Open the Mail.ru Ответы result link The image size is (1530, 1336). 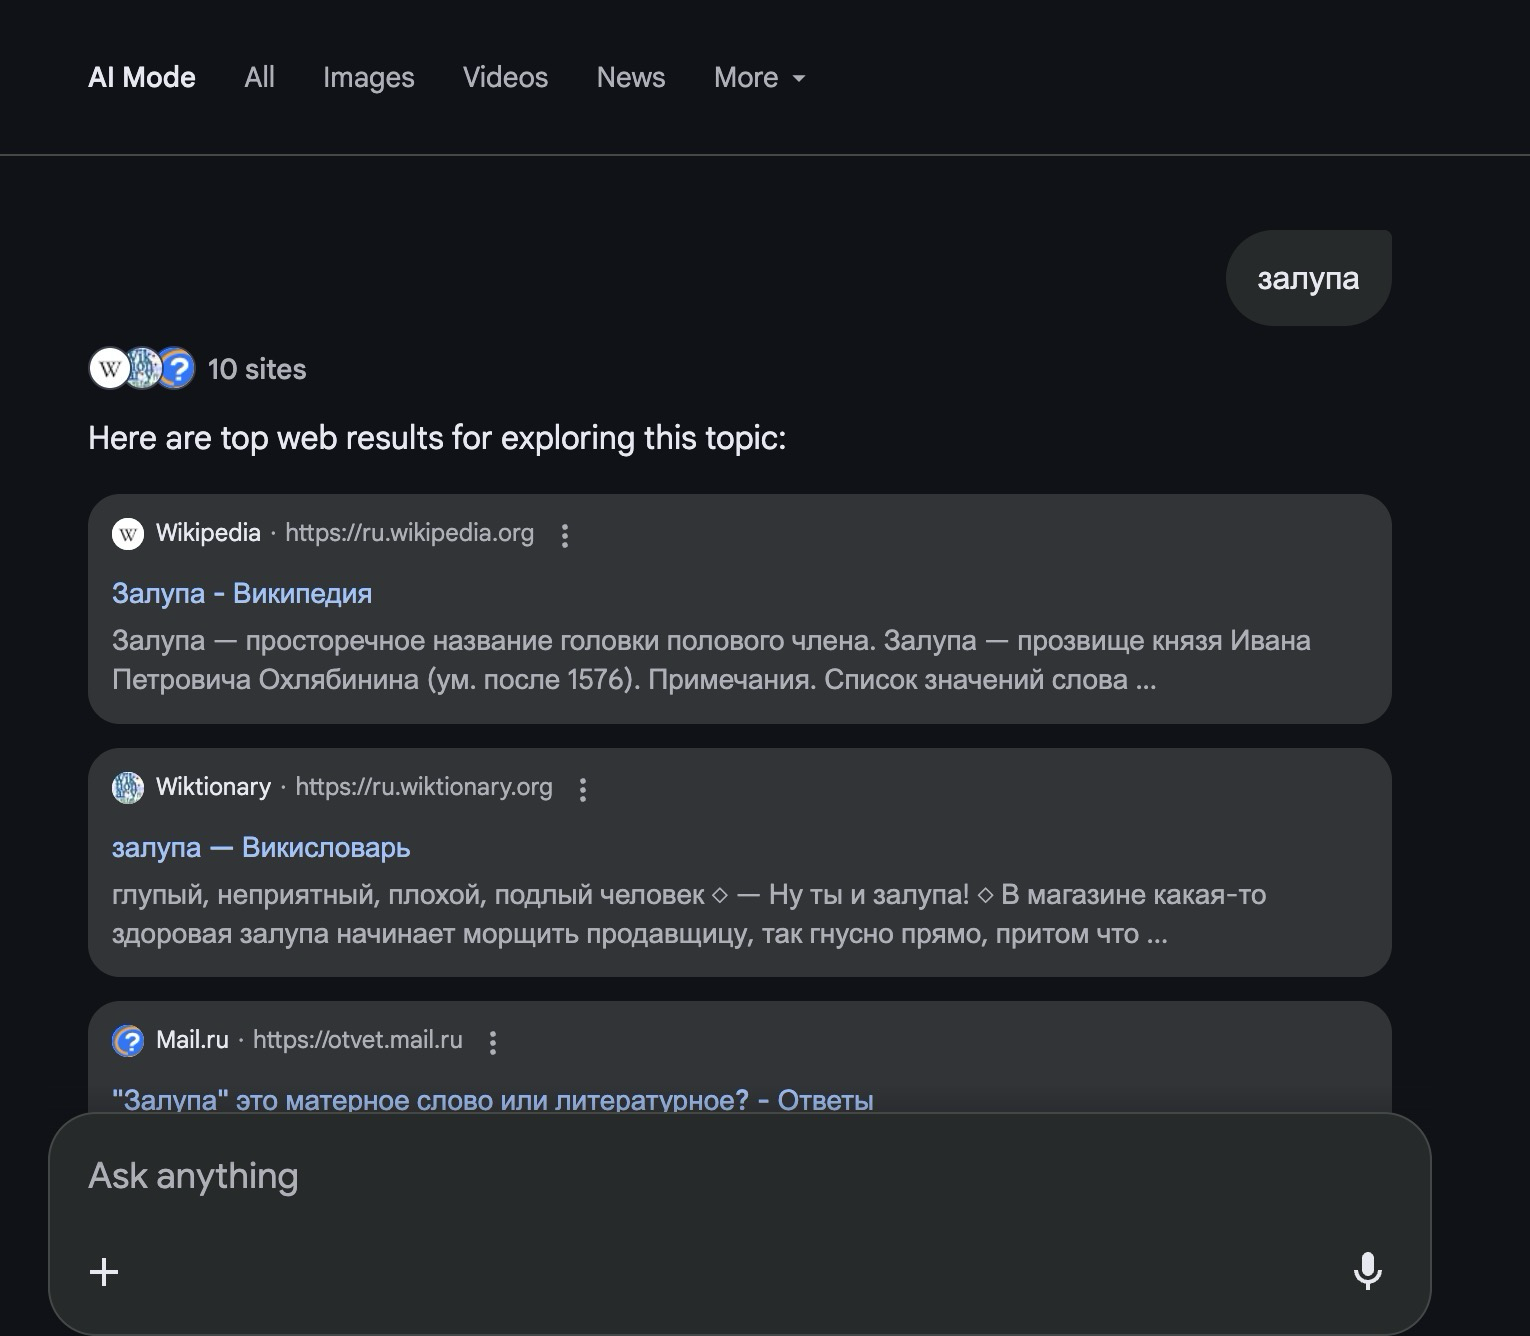click(492, 1100)
